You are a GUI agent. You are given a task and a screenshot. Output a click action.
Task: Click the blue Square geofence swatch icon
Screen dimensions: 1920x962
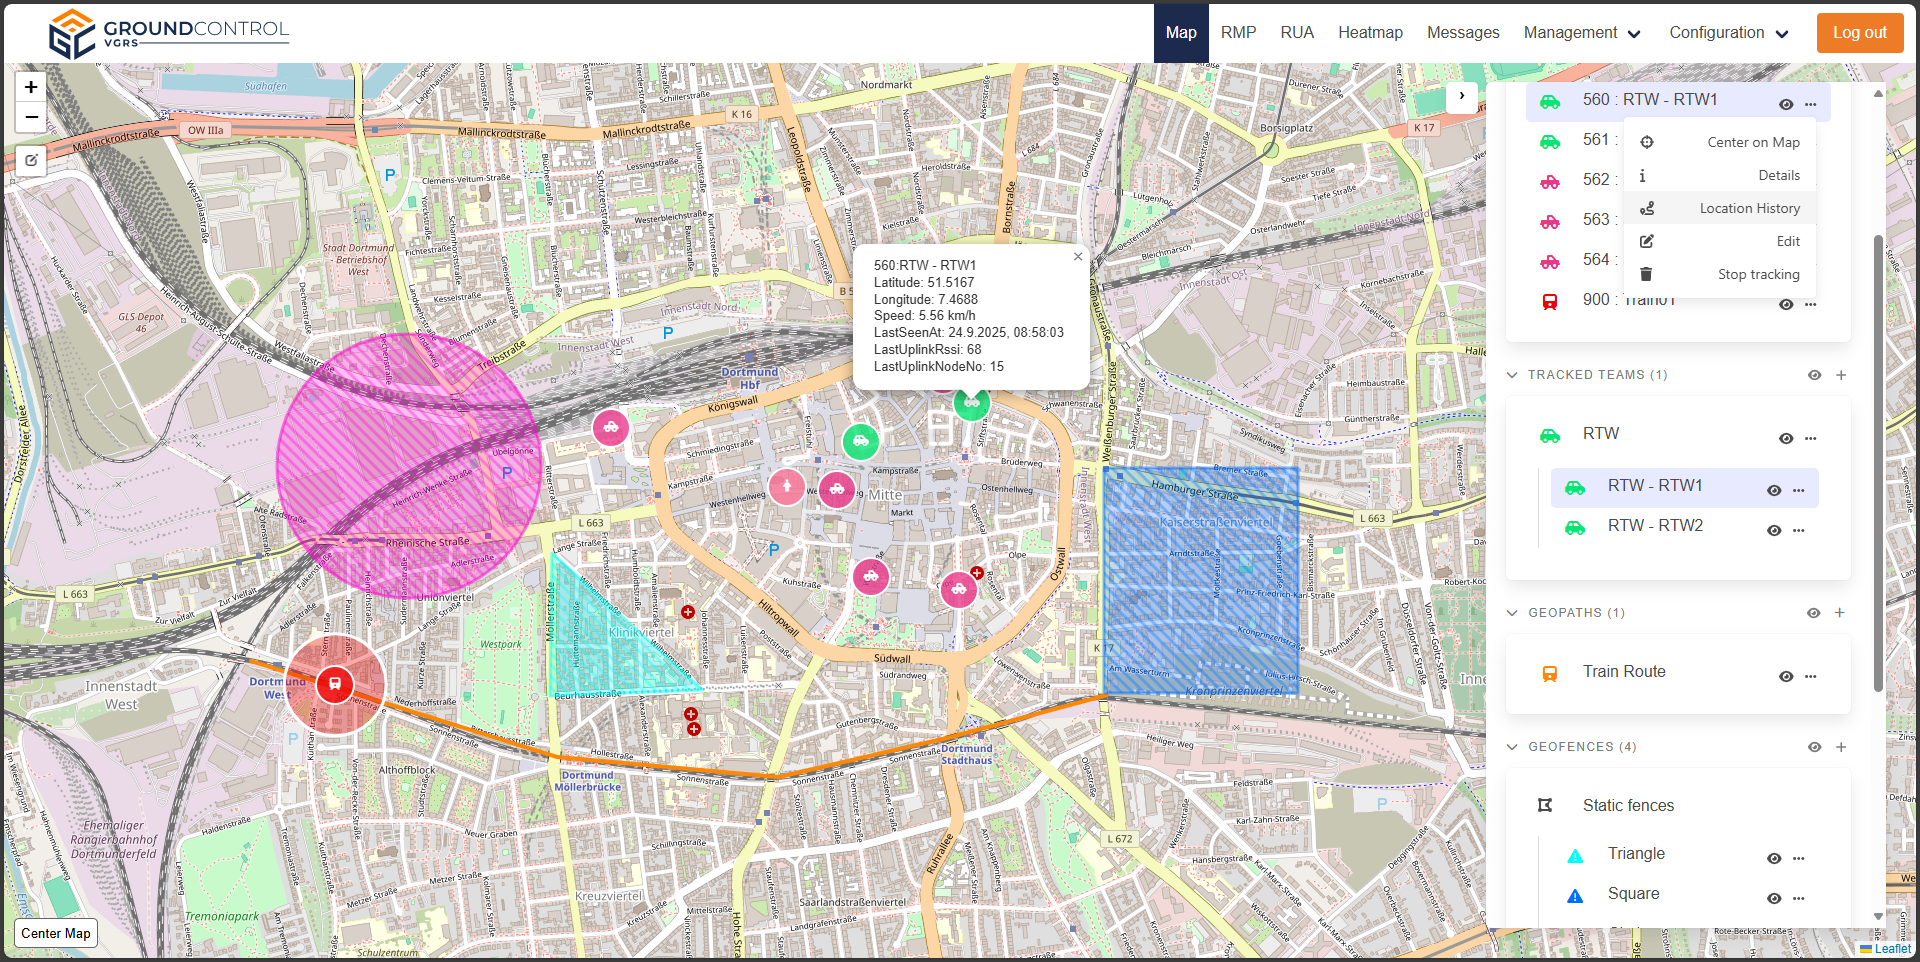tap(1575, 896)
